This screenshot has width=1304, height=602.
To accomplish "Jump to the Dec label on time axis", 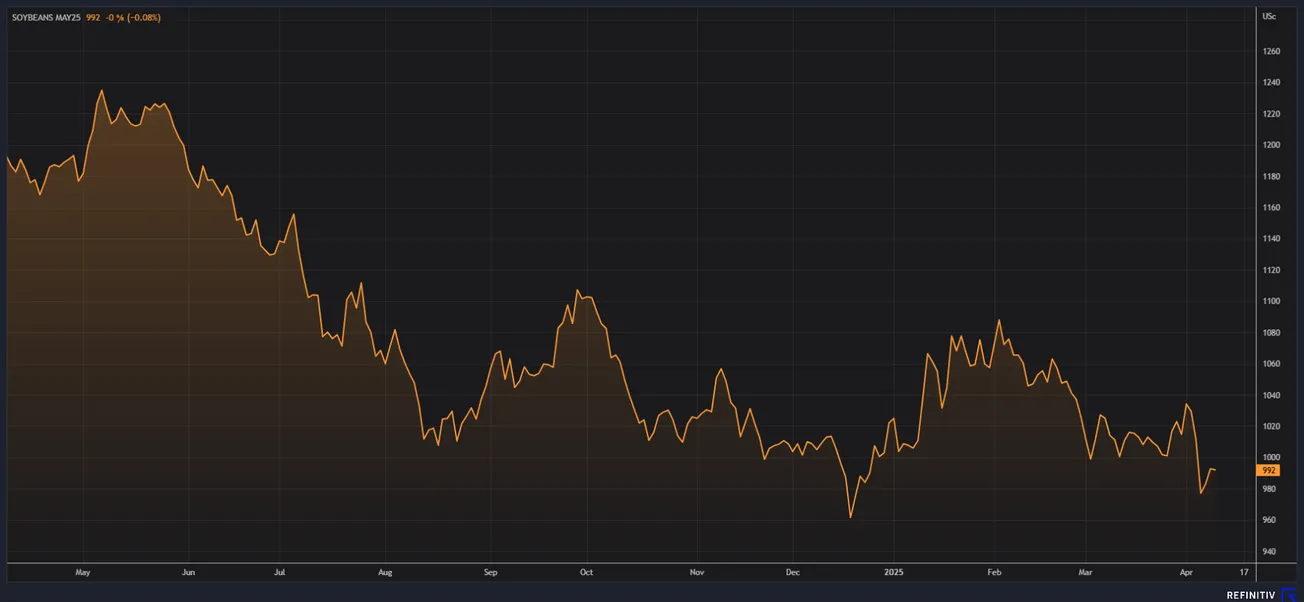I will tap(792, 572).
